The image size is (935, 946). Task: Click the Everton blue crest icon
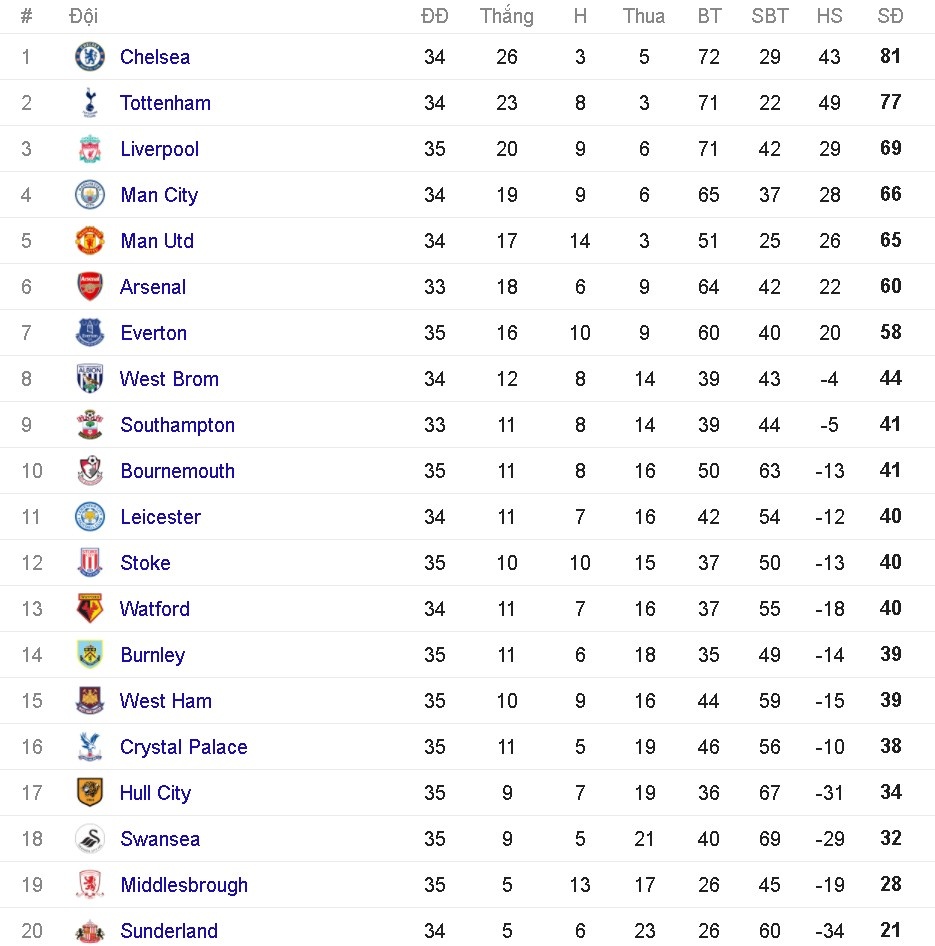(90, 333)
